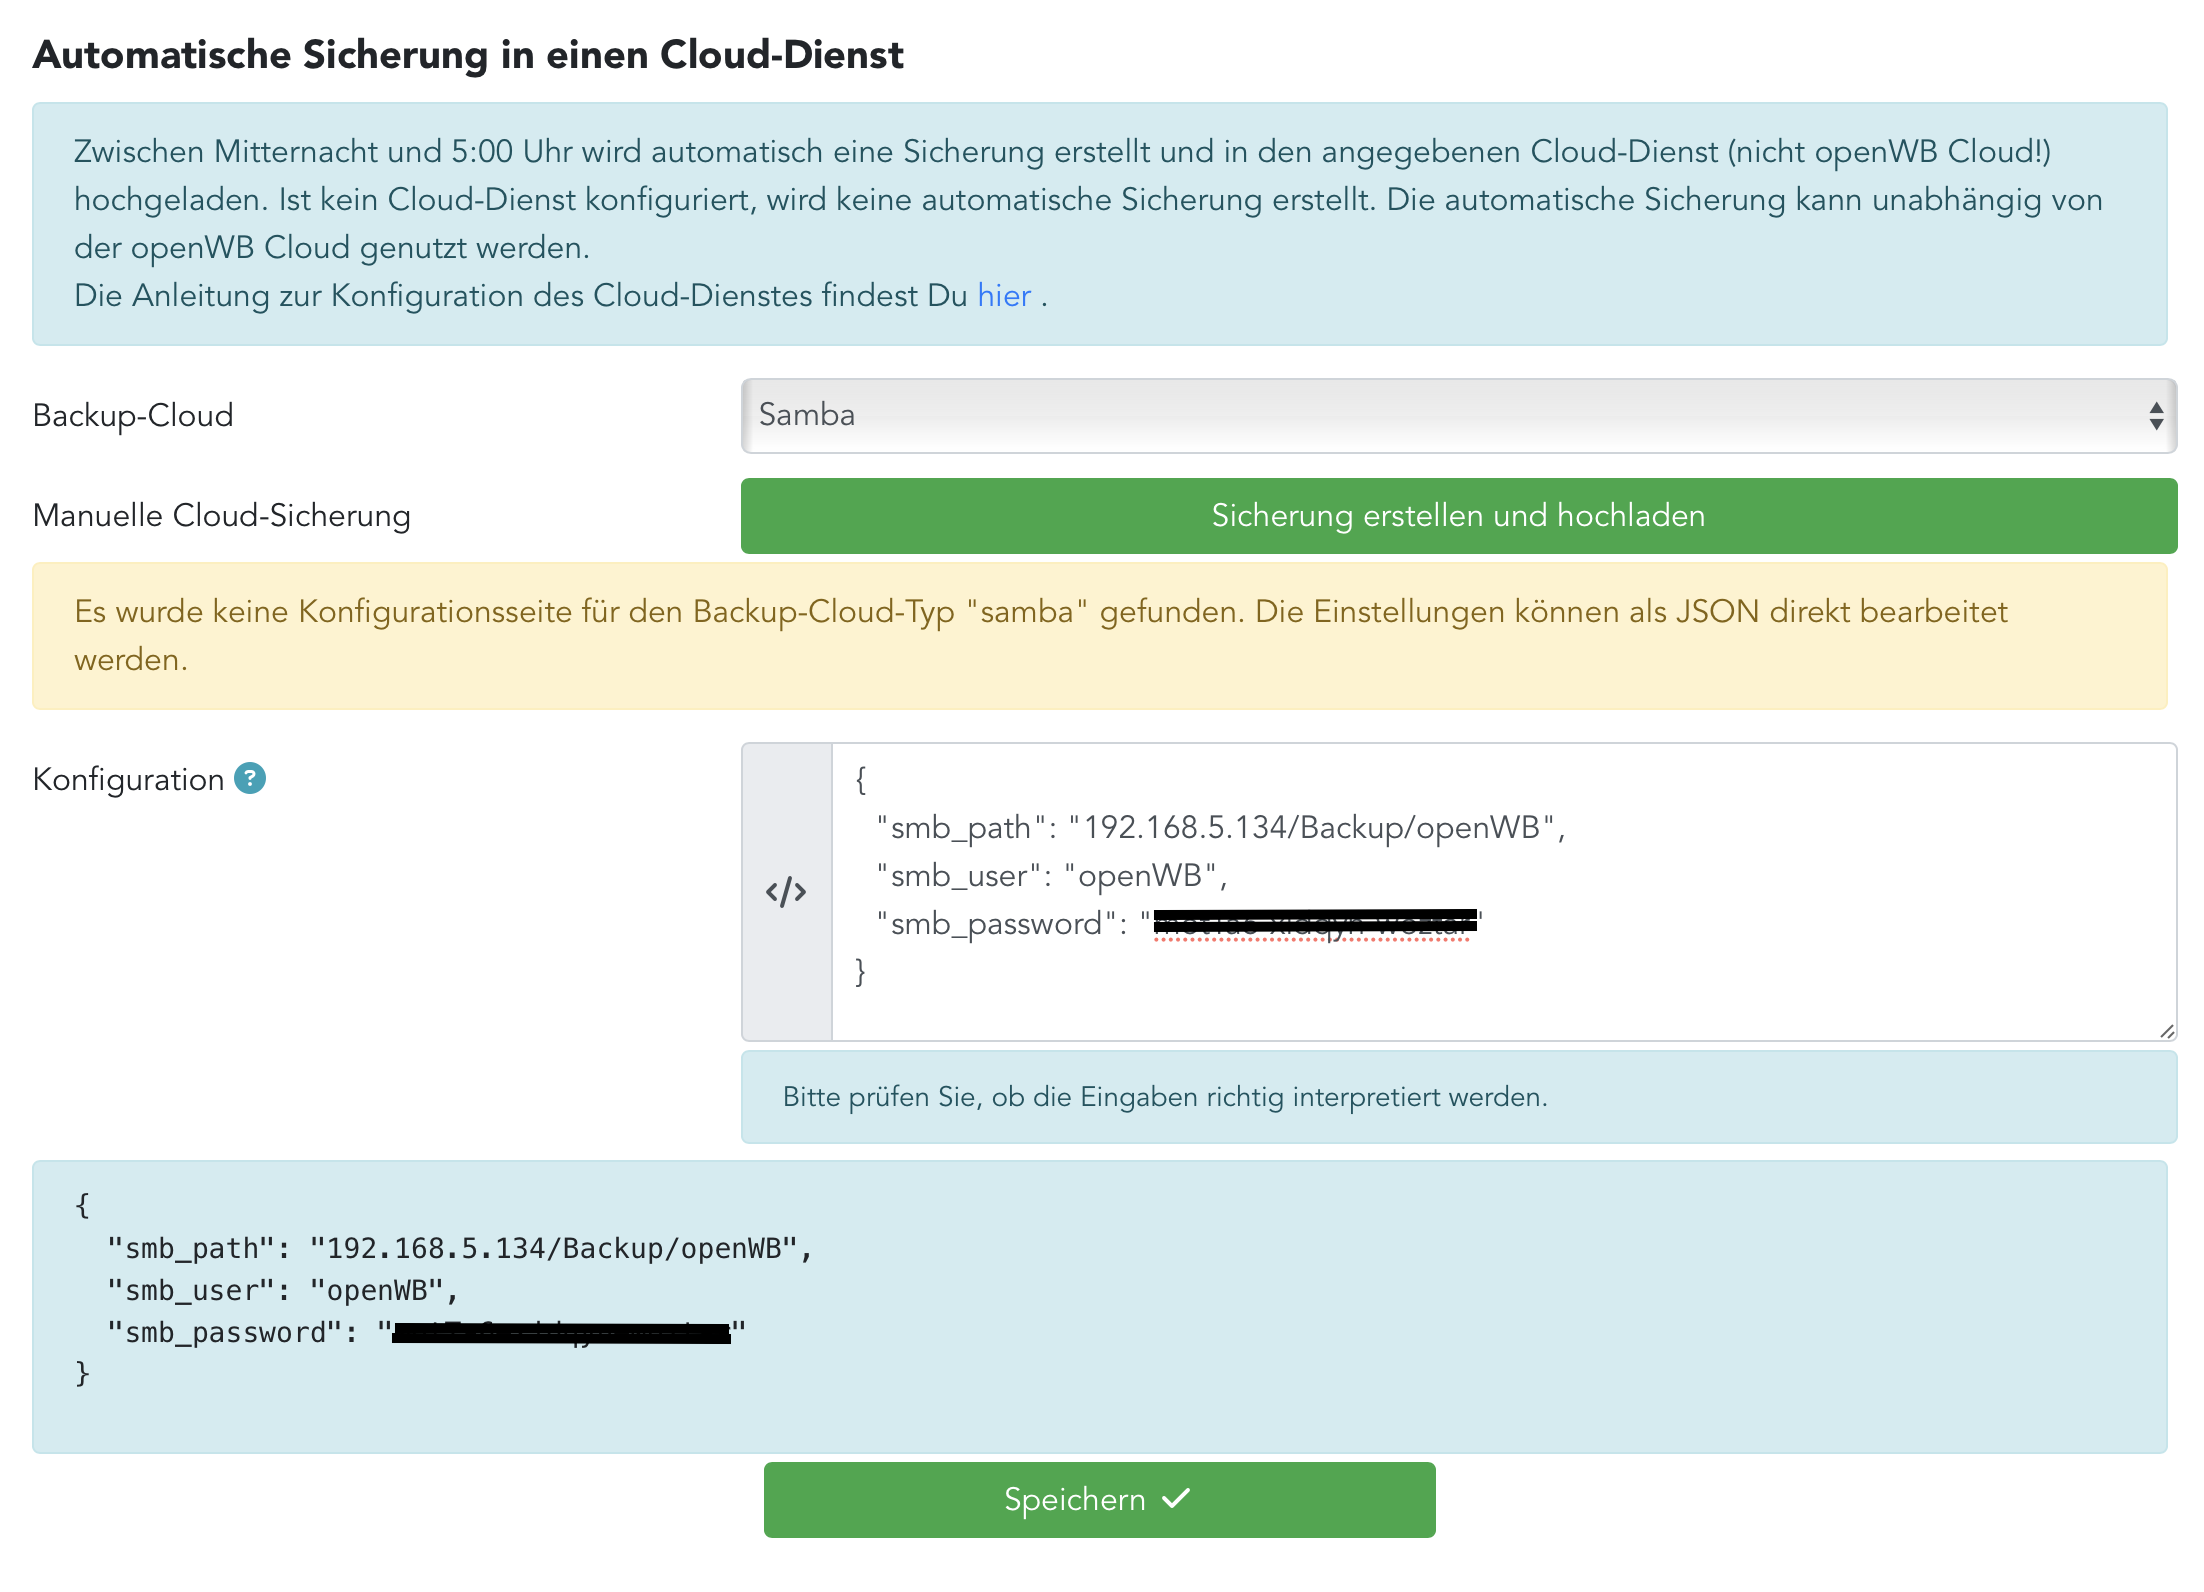Click the 'Konfiguration' label text
Viewport: 2204px width, 1592px height.
pyautogui.click(x=128, y=780)
